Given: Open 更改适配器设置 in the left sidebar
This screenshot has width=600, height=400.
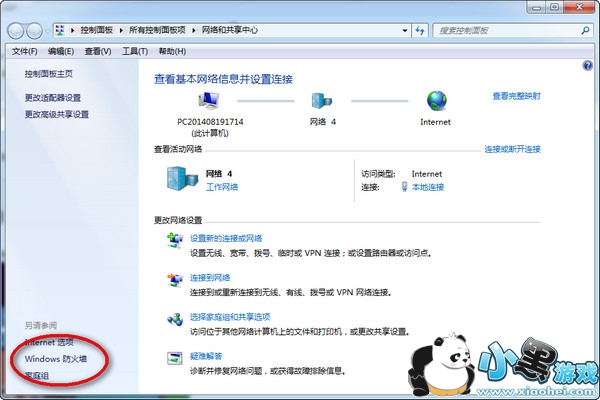Looking at the screenshot, I should coord(53,97).
